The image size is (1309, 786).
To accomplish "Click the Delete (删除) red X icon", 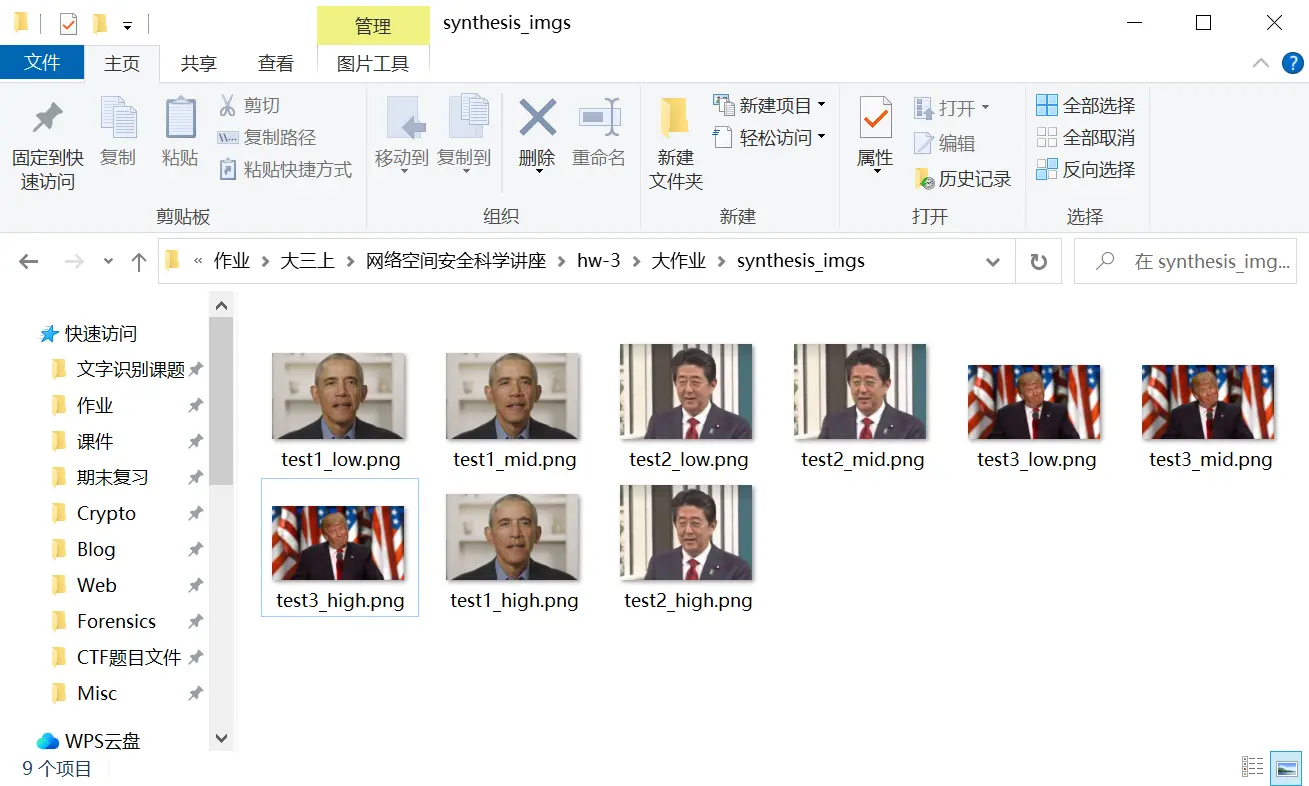I will click(537, 119).
